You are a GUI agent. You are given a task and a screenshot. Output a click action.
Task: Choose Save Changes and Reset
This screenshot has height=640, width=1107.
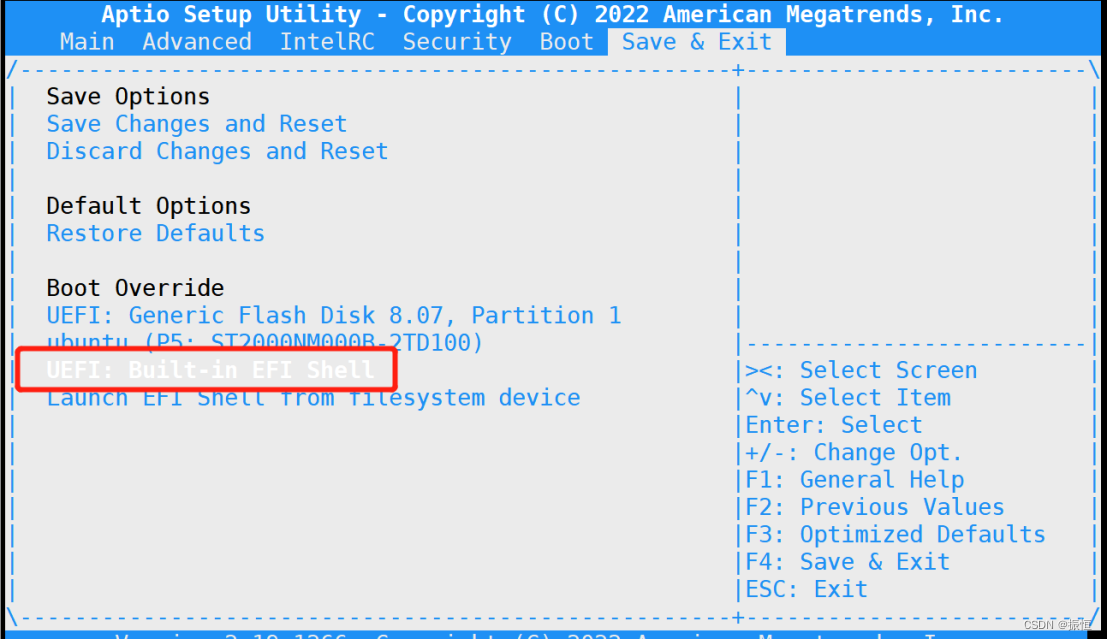197,124
